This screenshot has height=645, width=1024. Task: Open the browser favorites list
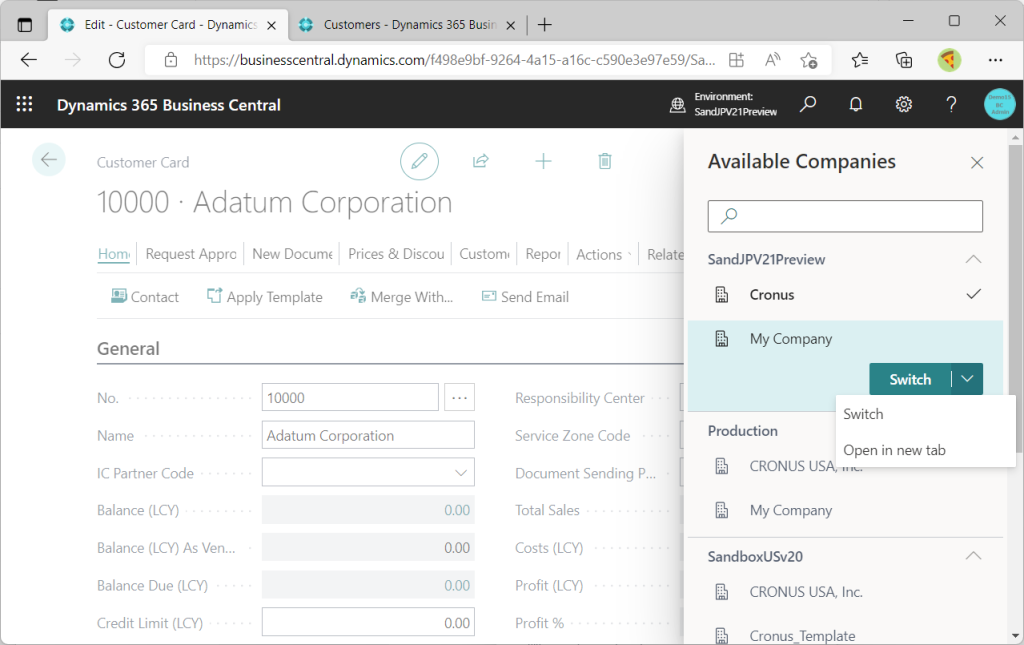860,61
